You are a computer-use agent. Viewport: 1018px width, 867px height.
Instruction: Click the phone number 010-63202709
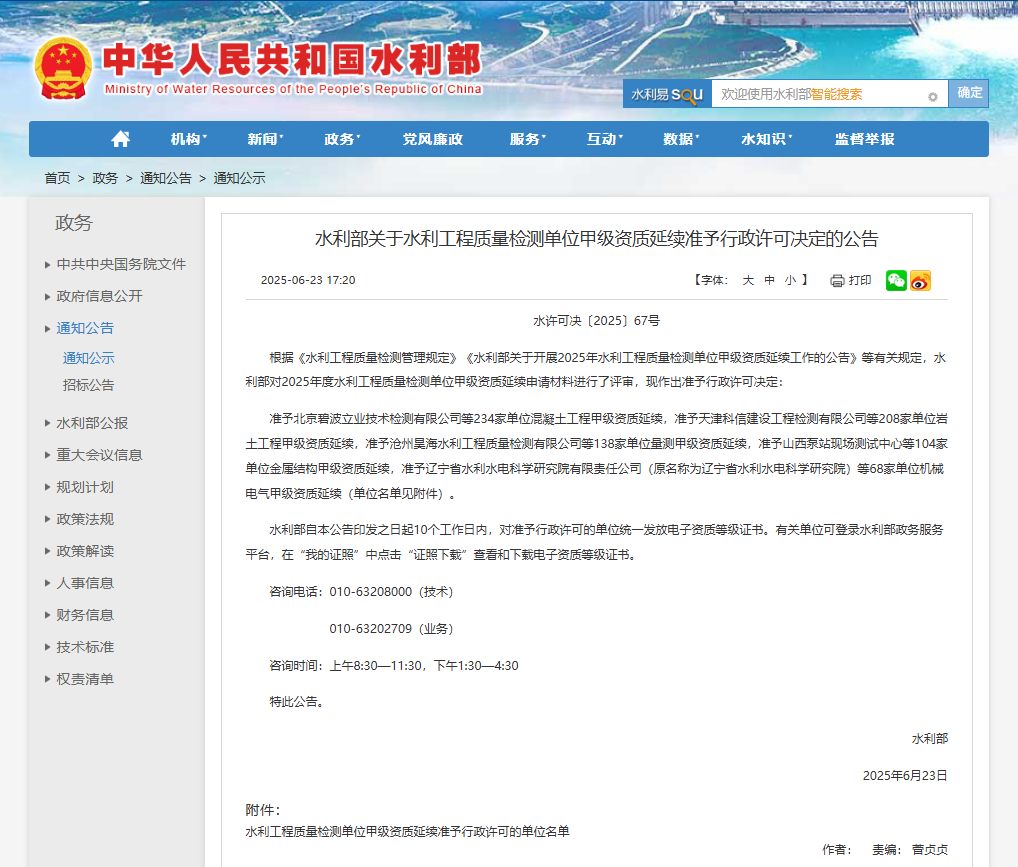click(371, 629)
